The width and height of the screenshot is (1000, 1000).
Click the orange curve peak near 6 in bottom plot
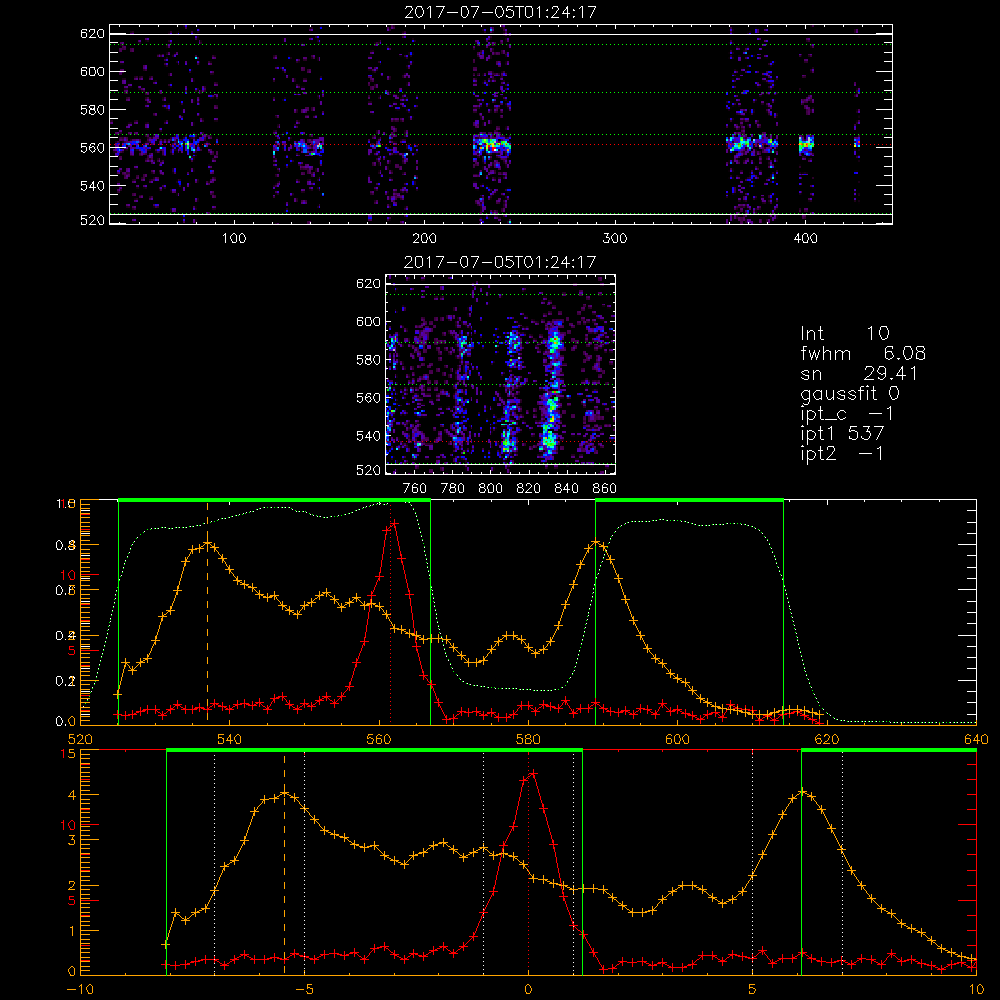(x=803, y=793)
